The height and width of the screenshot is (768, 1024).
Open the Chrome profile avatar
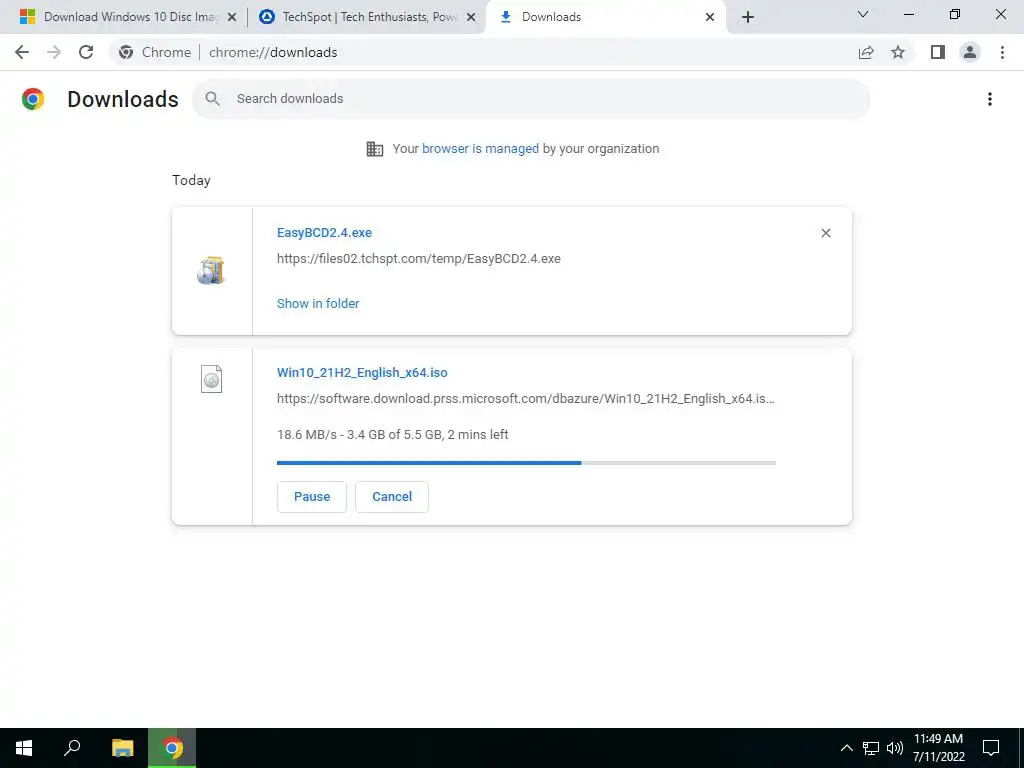[970, 52]
